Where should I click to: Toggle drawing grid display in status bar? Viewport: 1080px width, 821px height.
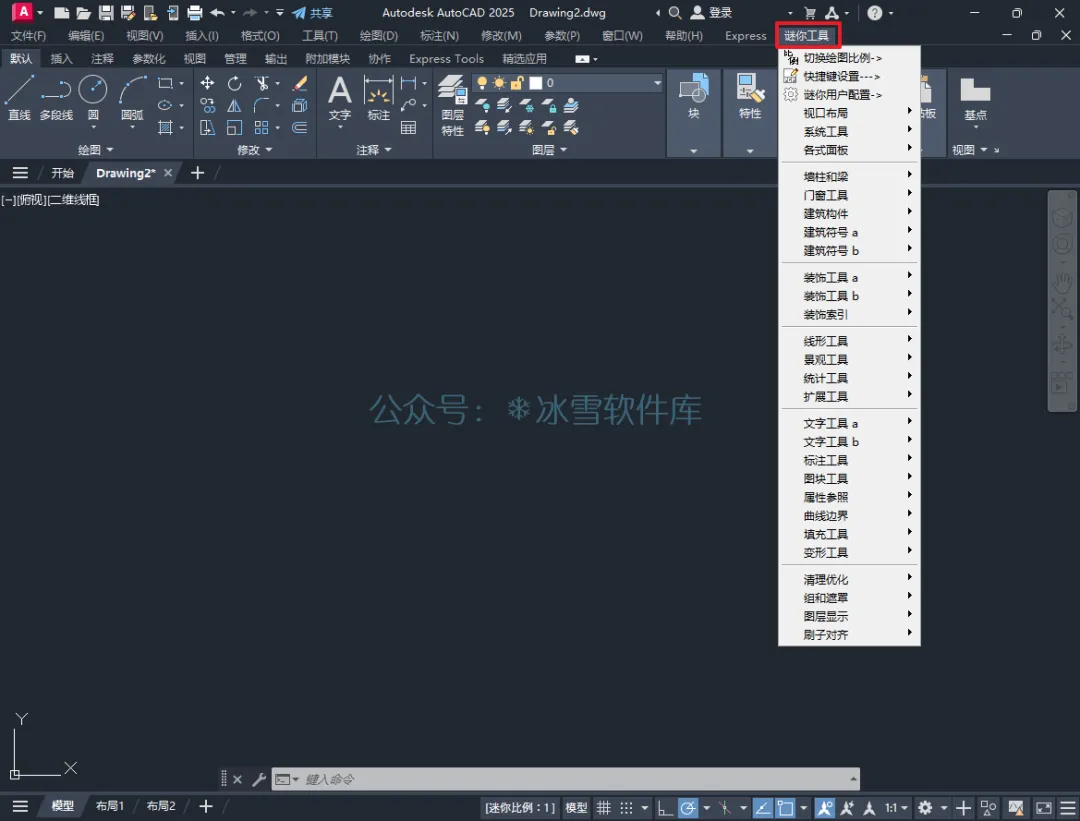(x=603, y=807)
